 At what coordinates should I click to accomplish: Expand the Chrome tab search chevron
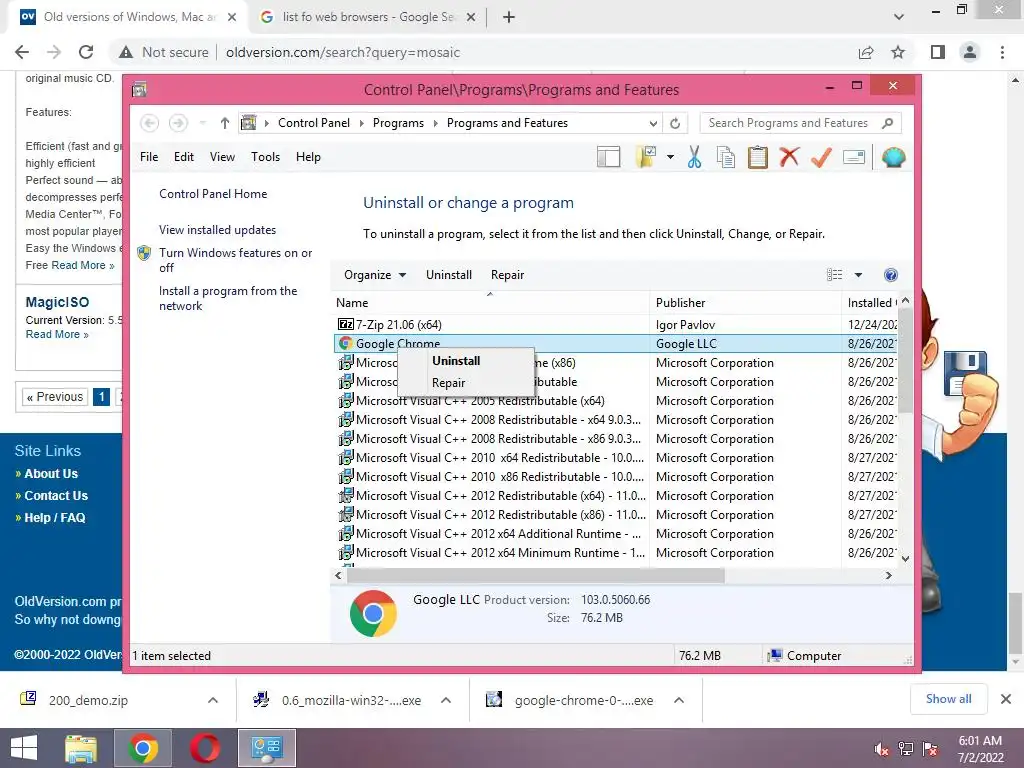[x=899, y=17]
